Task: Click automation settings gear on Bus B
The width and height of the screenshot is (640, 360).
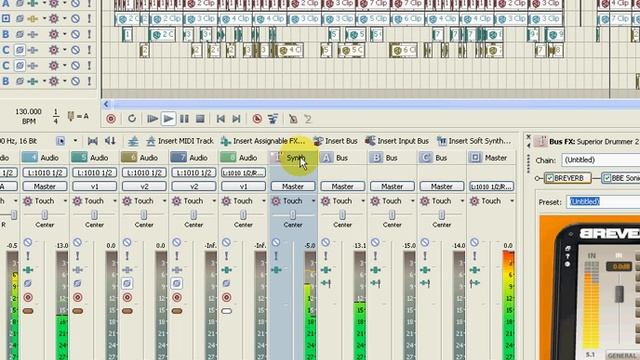Action: click(375, 201)
